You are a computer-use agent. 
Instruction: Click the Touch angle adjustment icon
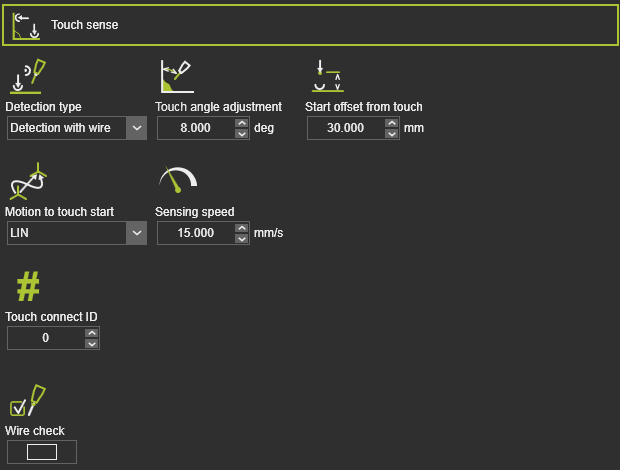(176, 77)
